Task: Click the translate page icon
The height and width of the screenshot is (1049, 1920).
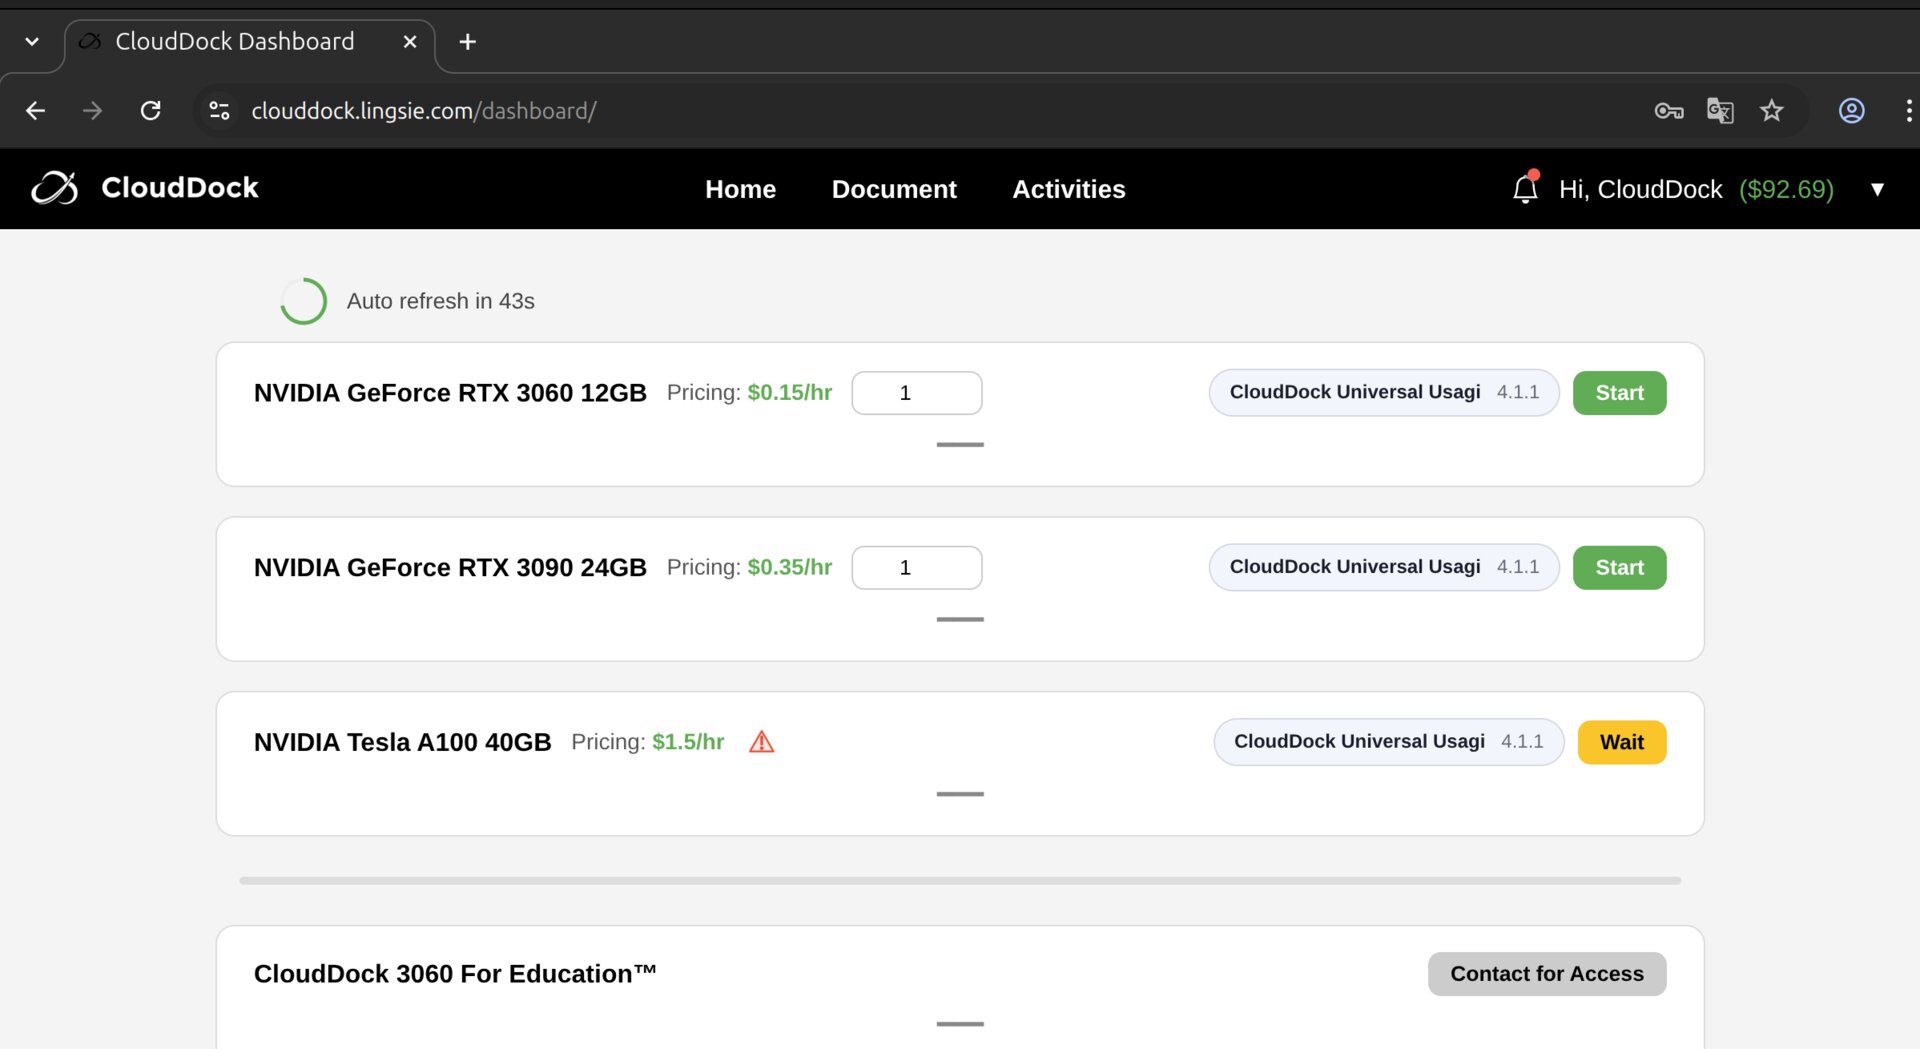Action: [x=1720, y=111]
